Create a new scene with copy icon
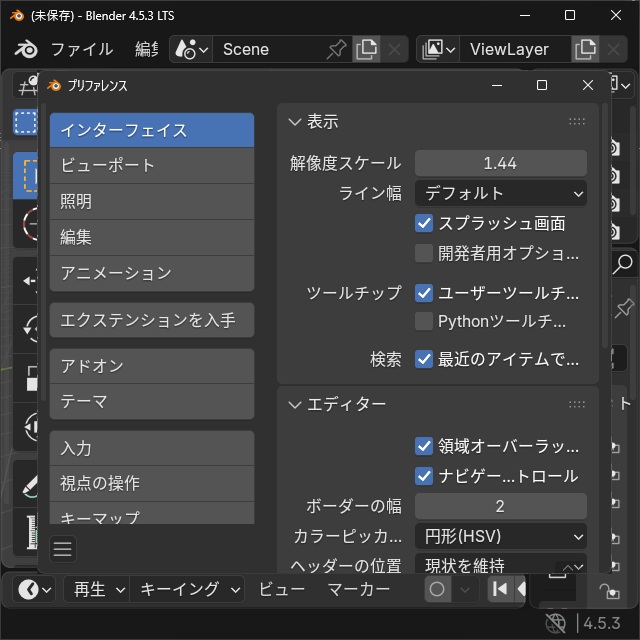 [366, 49]
